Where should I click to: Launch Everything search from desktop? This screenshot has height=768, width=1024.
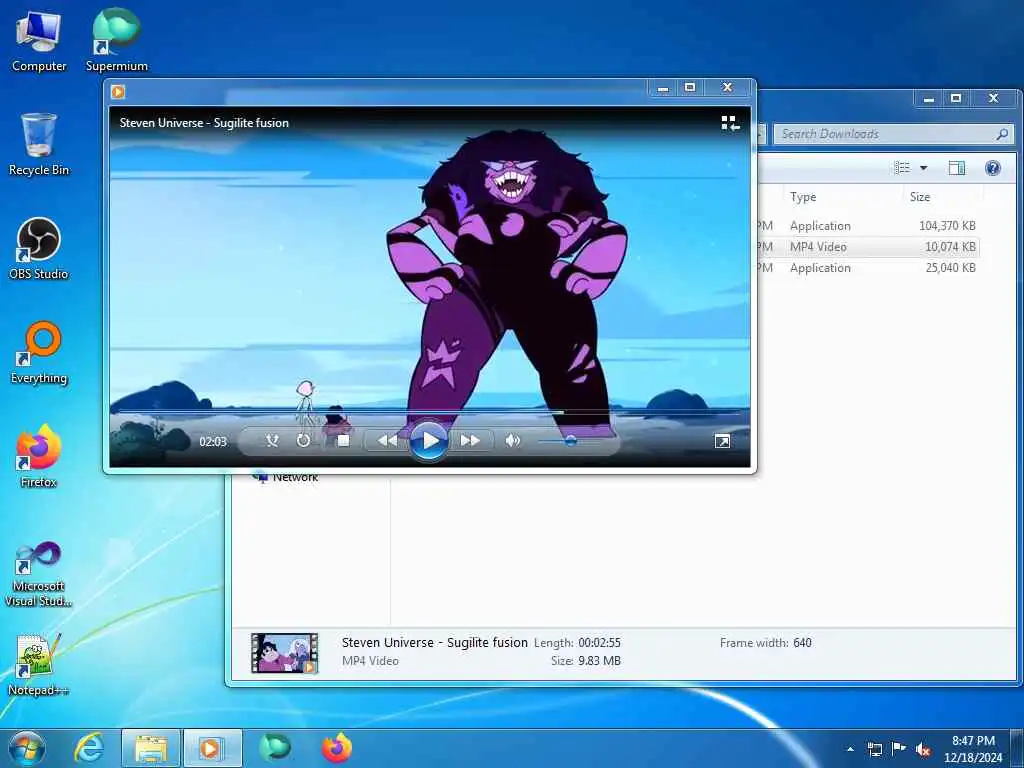[39, 353]
